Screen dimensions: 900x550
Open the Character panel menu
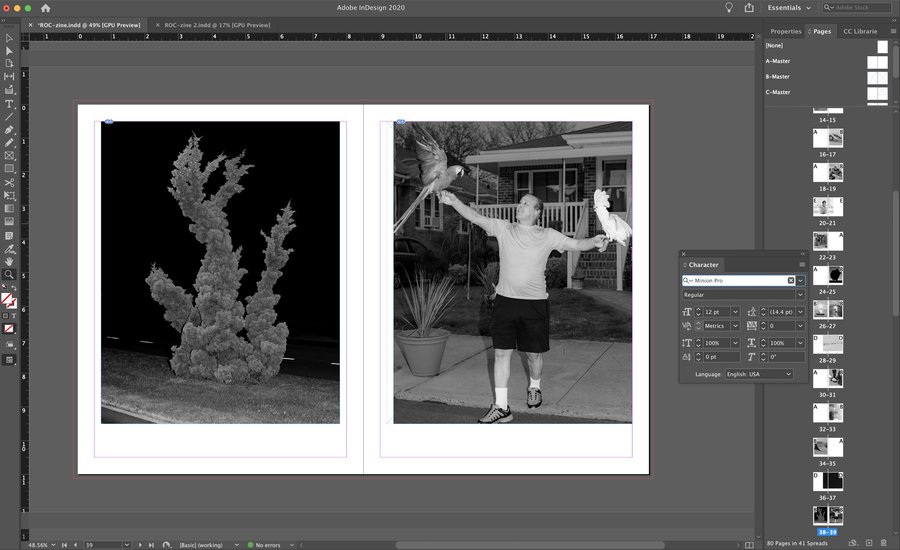click(x=801, y=265)
